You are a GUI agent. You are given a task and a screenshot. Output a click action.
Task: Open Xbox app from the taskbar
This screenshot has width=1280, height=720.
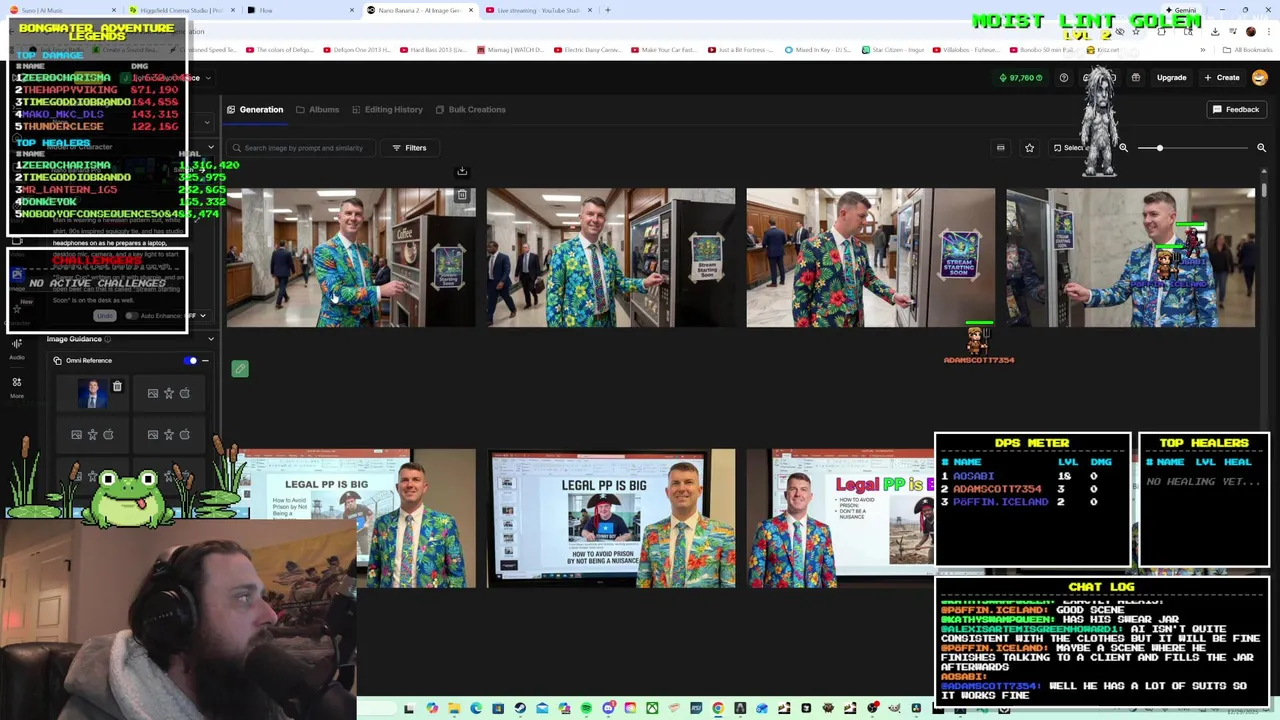[652, 709]
